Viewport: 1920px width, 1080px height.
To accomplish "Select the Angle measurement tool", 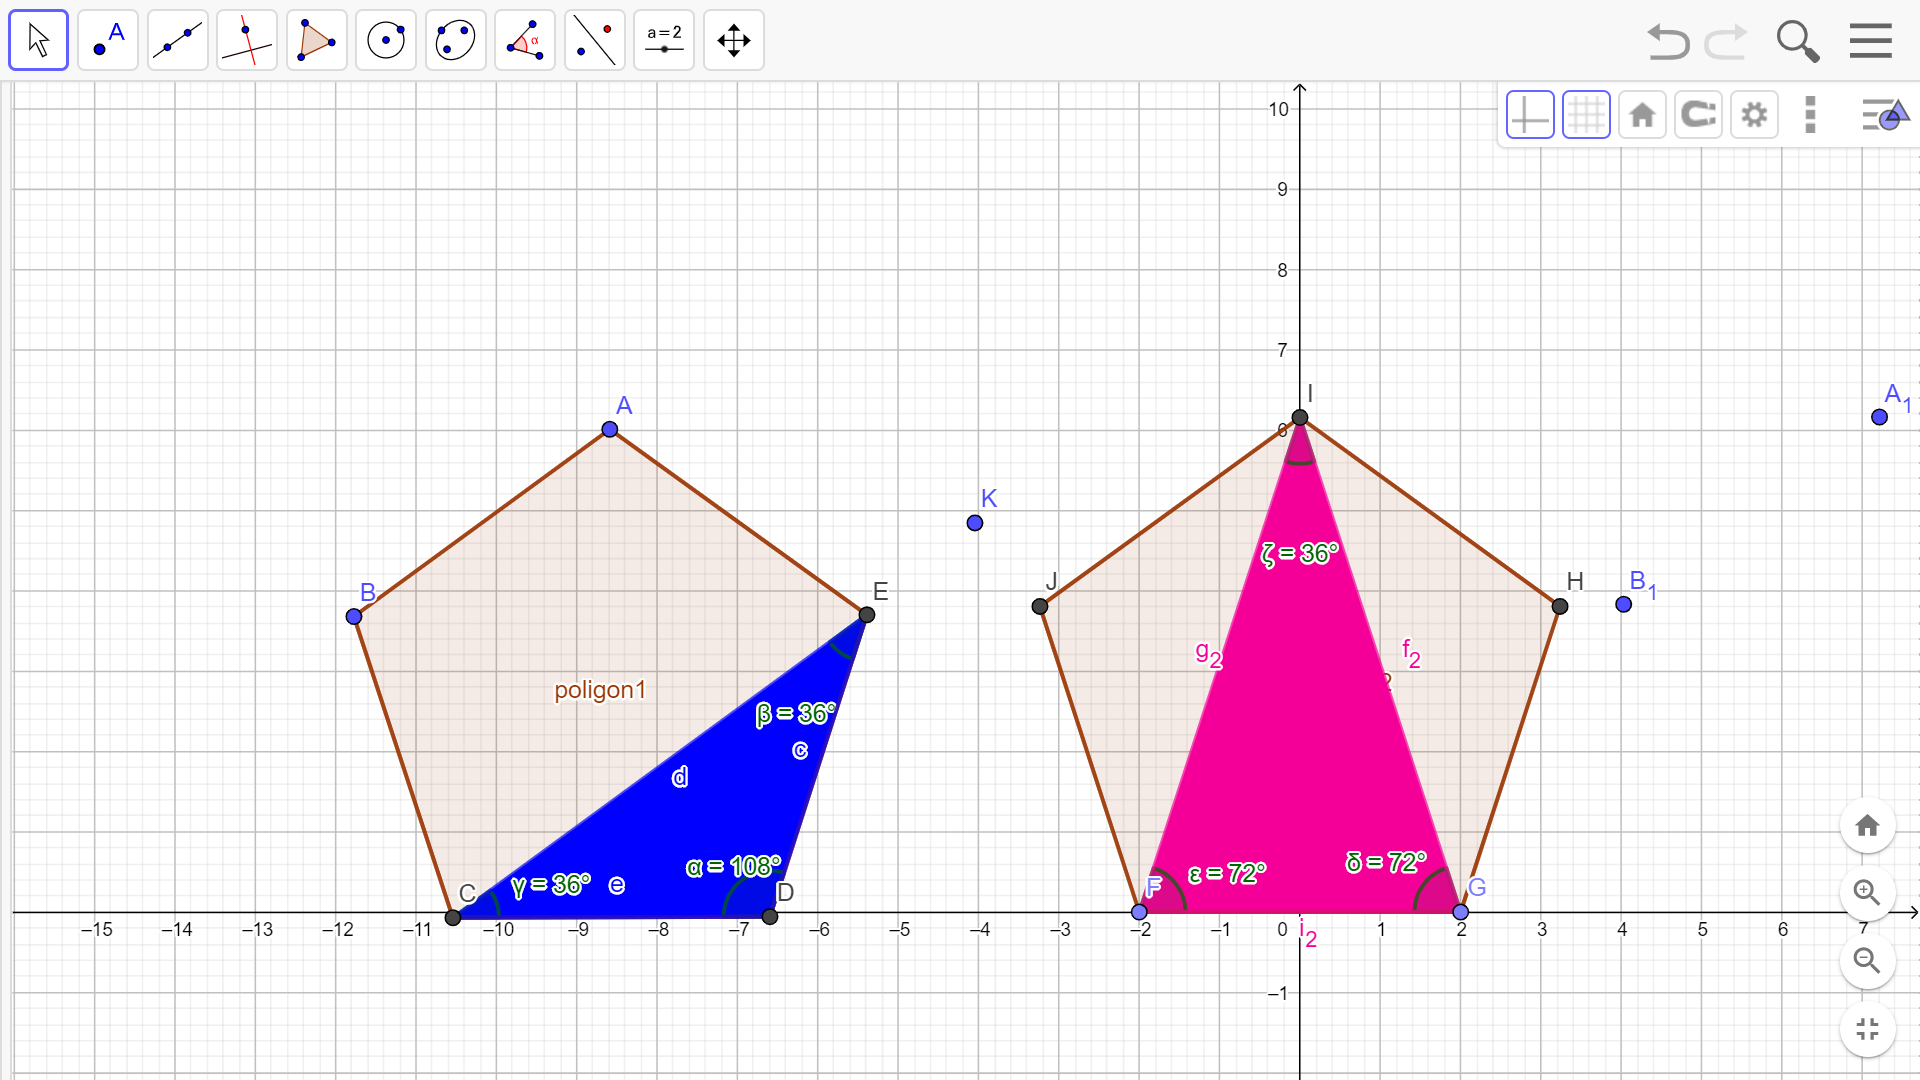I will [525, 40].
